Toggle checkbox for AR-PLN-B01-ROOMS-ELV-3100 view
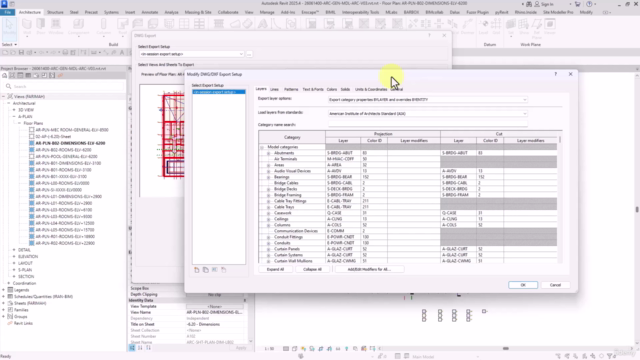The height and width of the screenshot is (360, 640). (31, 170)
